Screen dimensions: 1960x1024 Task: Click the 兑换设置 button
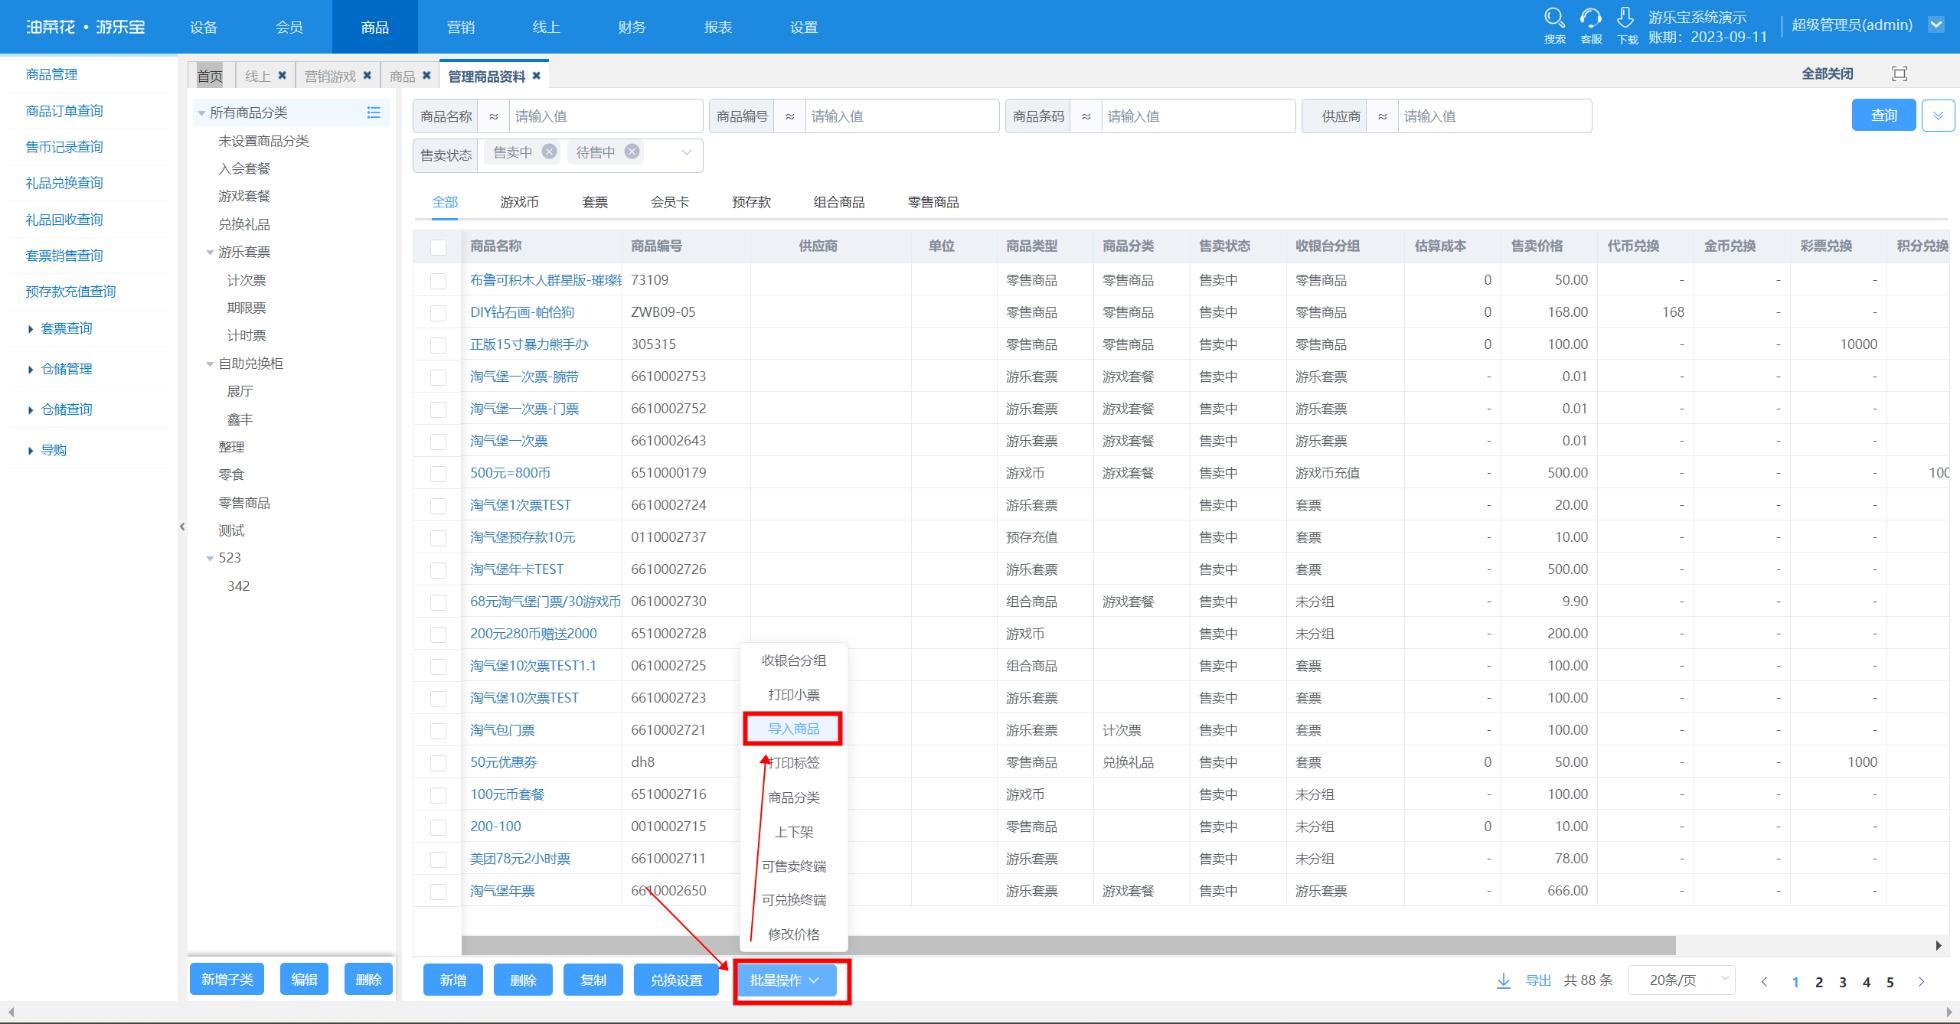(x=677, y=980)
